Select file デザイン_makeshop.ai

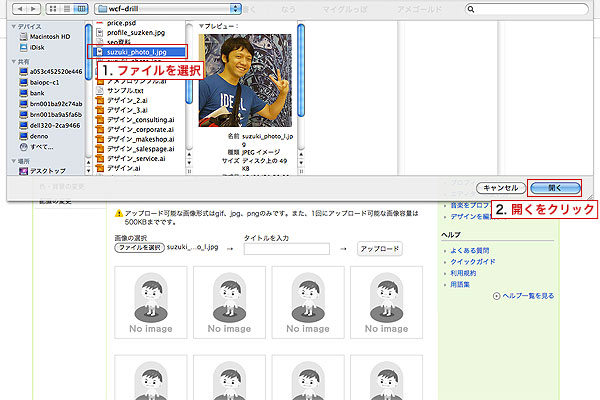click(x=135, y=139)
